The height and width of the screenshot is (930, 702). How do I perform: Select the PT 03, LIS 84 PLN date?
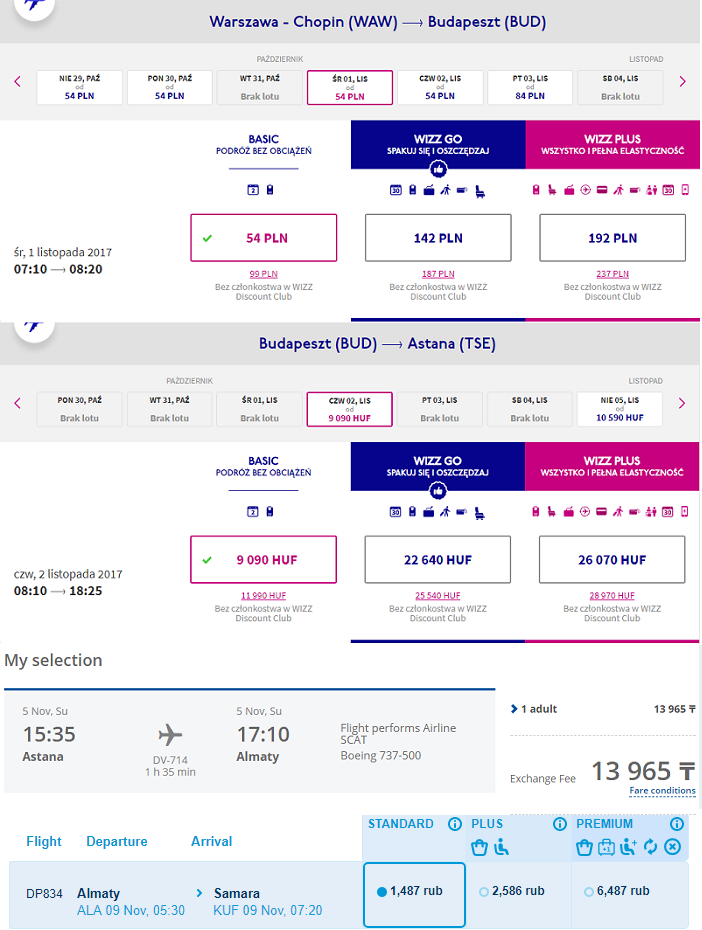pos(530,87)
